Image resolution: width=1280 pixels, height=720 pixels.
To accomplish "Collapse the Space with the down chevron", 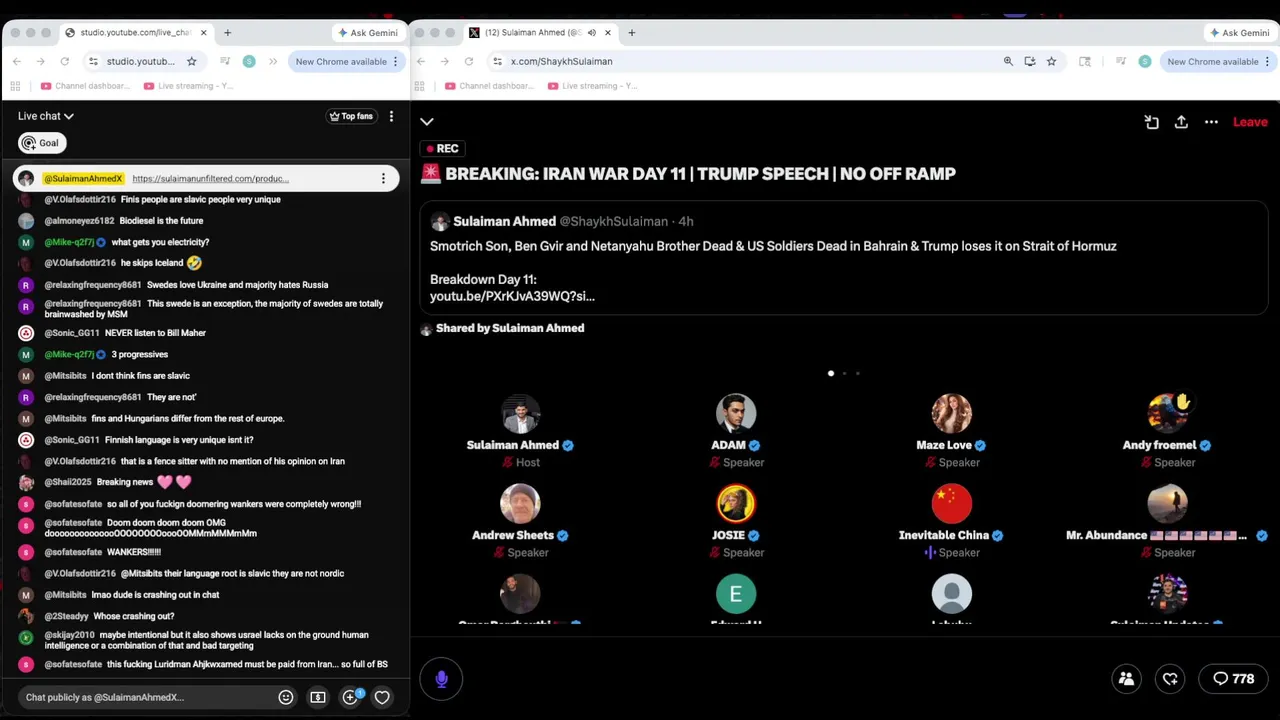I will [427, 122].
